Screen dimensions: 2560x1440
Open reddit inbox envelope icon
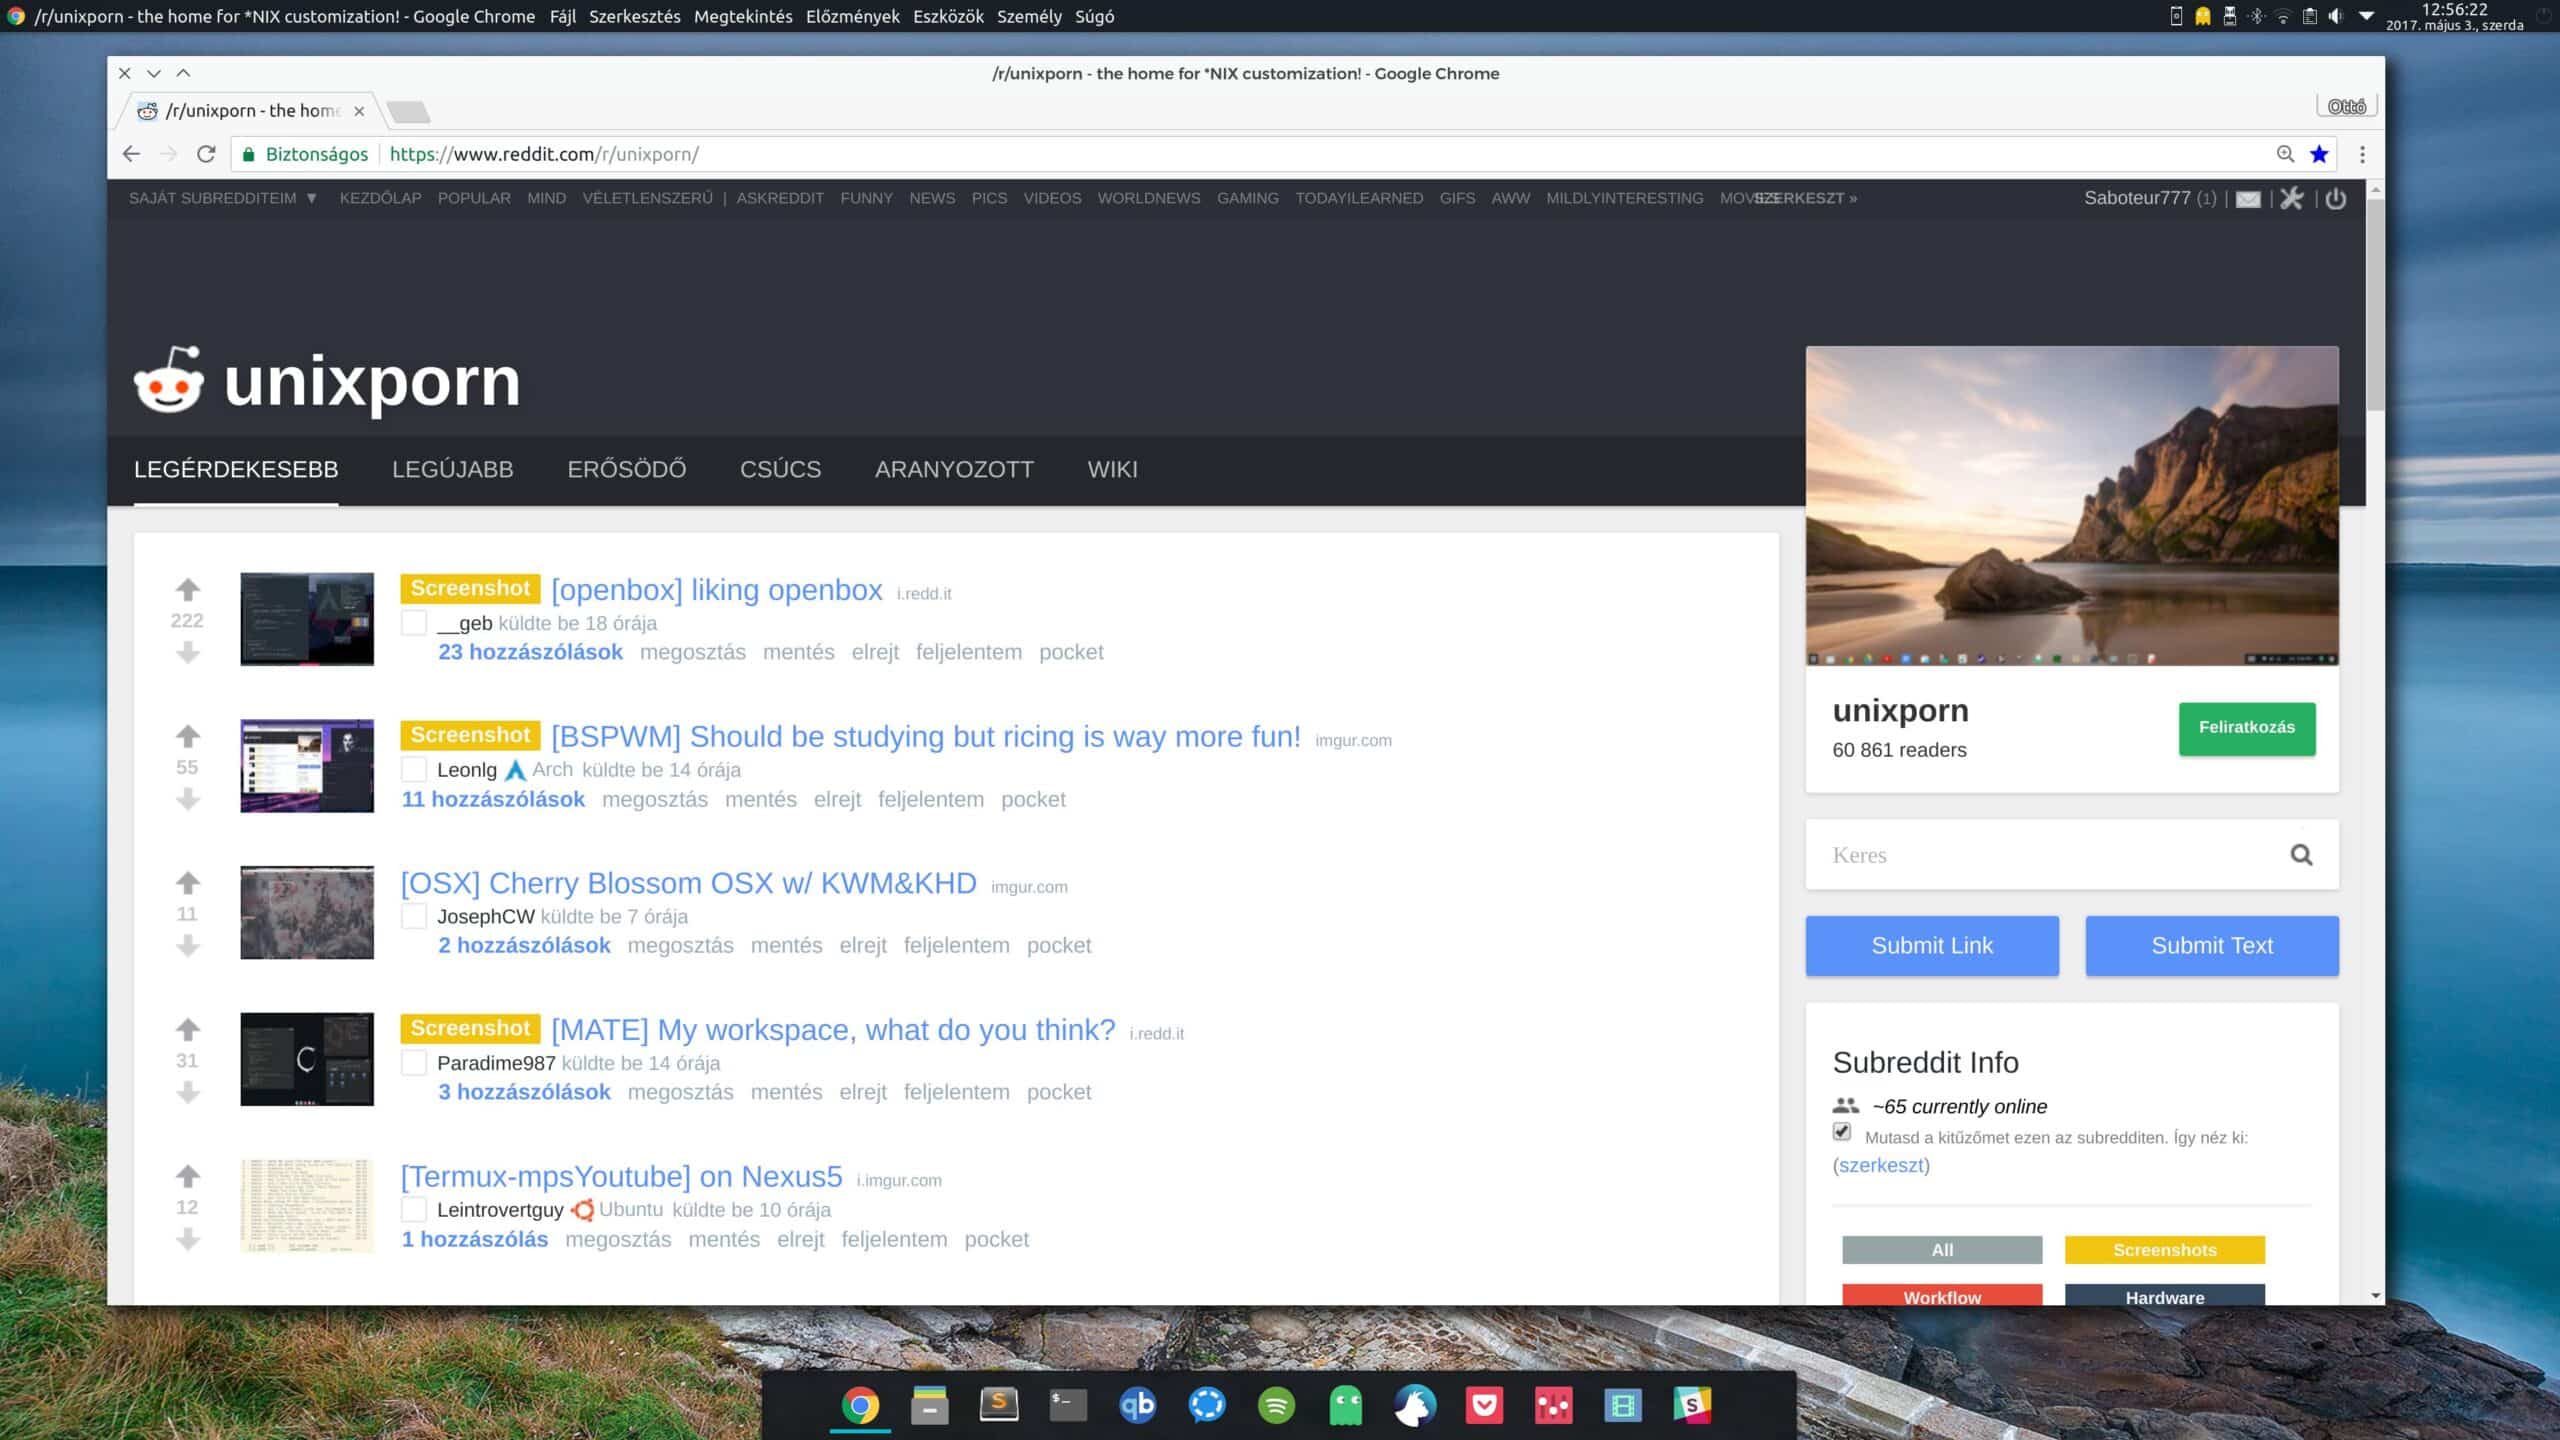2248,199
